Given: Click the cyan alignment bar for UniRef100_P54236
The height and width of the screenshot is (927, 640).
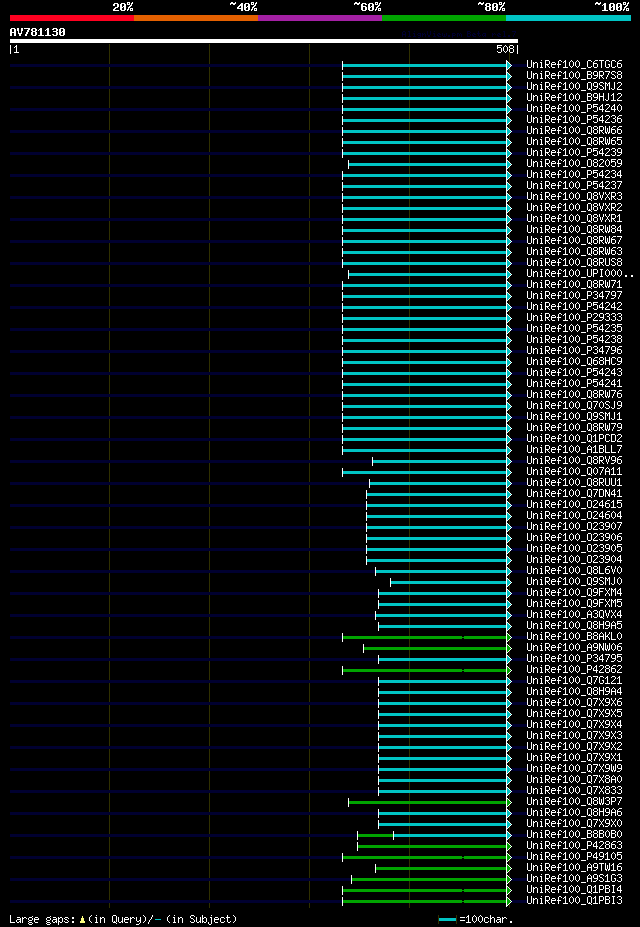Looking at the screenshot, I should pos(425,120).
